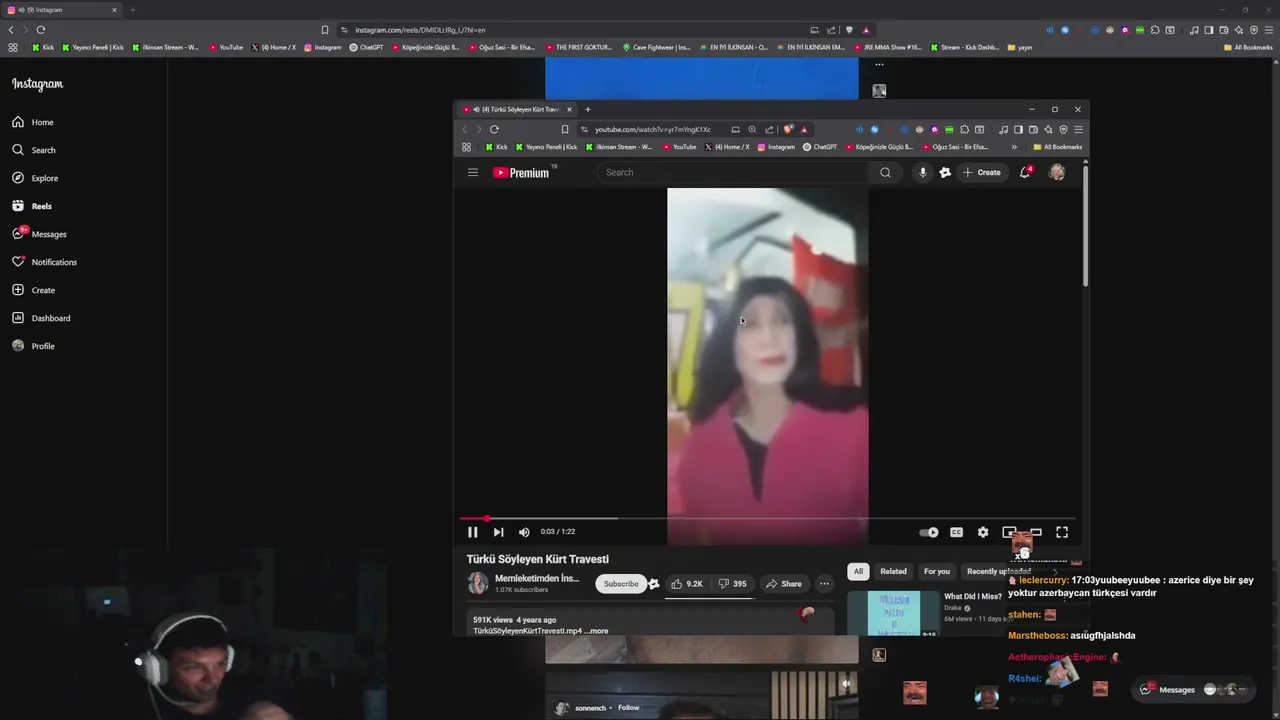Open YouTube hamburger guide menu
The width and height of the screenshot is (1280, 720).
click(473, 172)
